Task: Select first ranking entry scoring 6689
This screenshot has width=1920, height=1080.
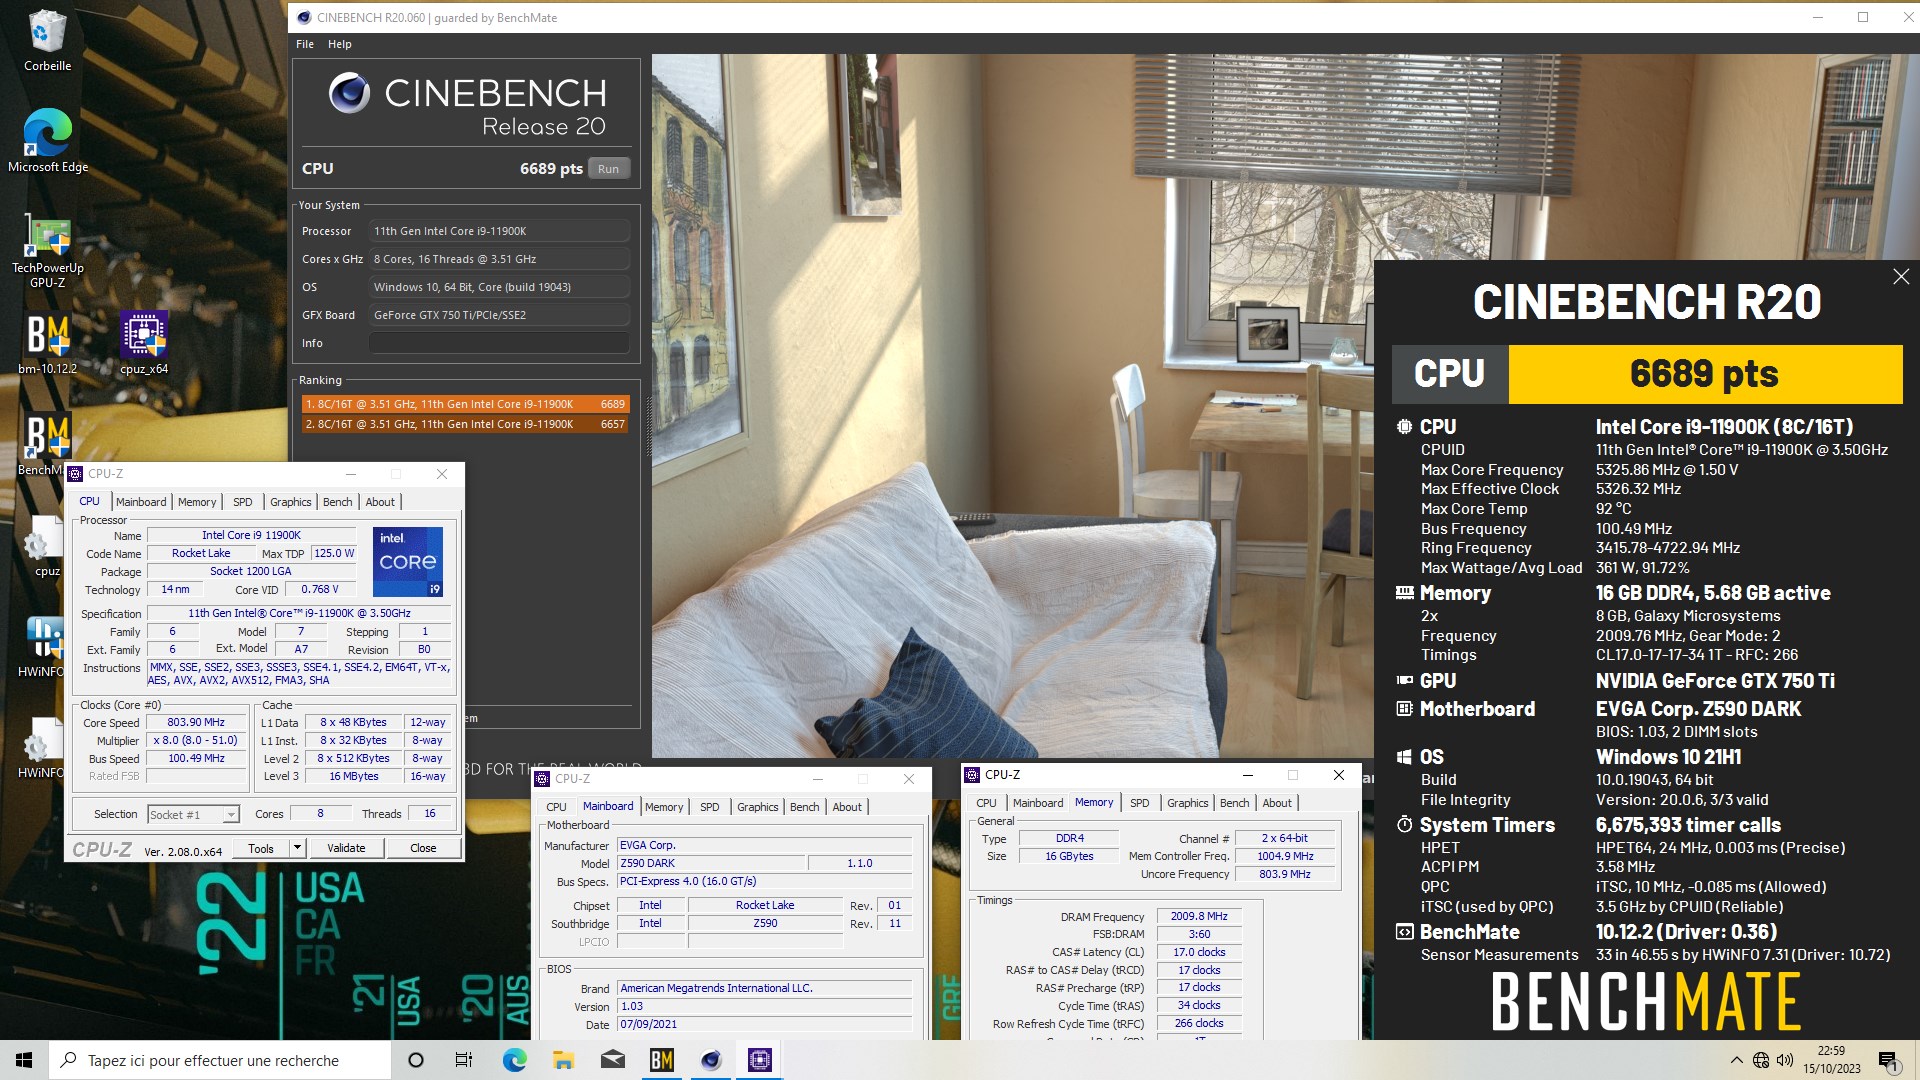Action: 465,404
